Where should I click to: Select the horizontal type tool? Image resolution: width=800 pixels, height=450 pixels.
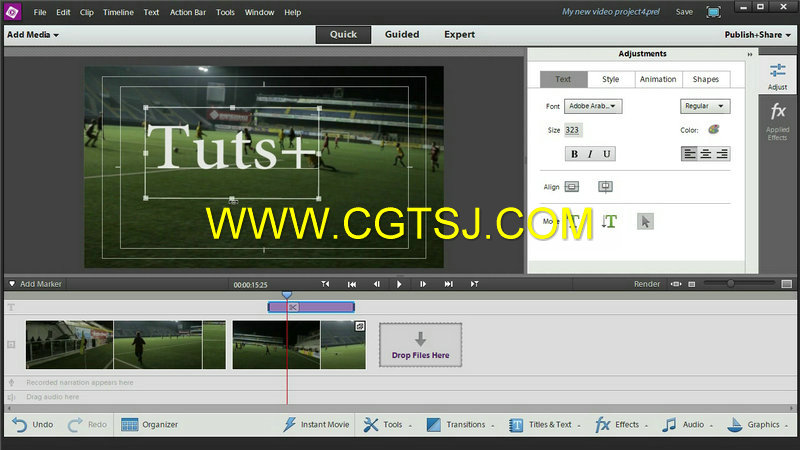(x=574, y=221)
